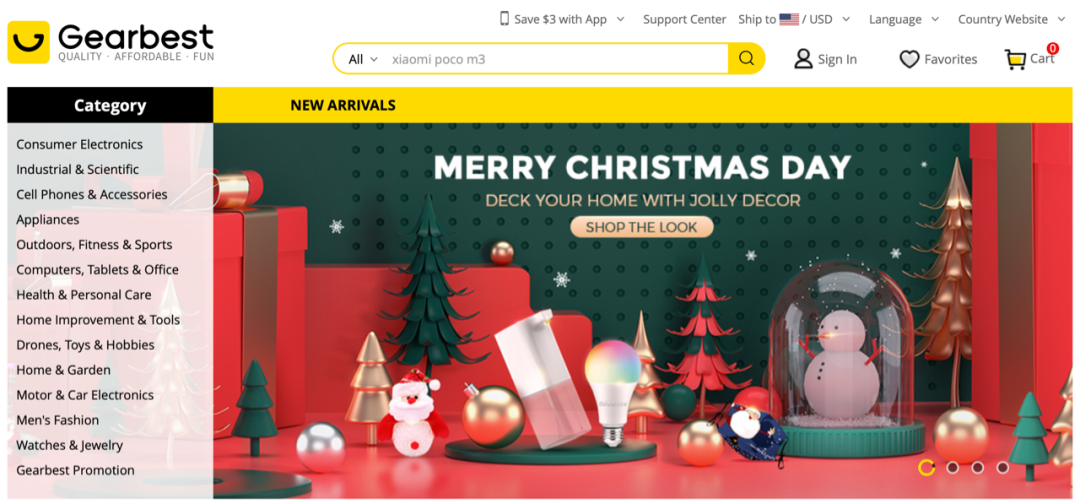Select the third banner slide dot
The height and width of the screenshot is (504, 1080).
(977, 468)
